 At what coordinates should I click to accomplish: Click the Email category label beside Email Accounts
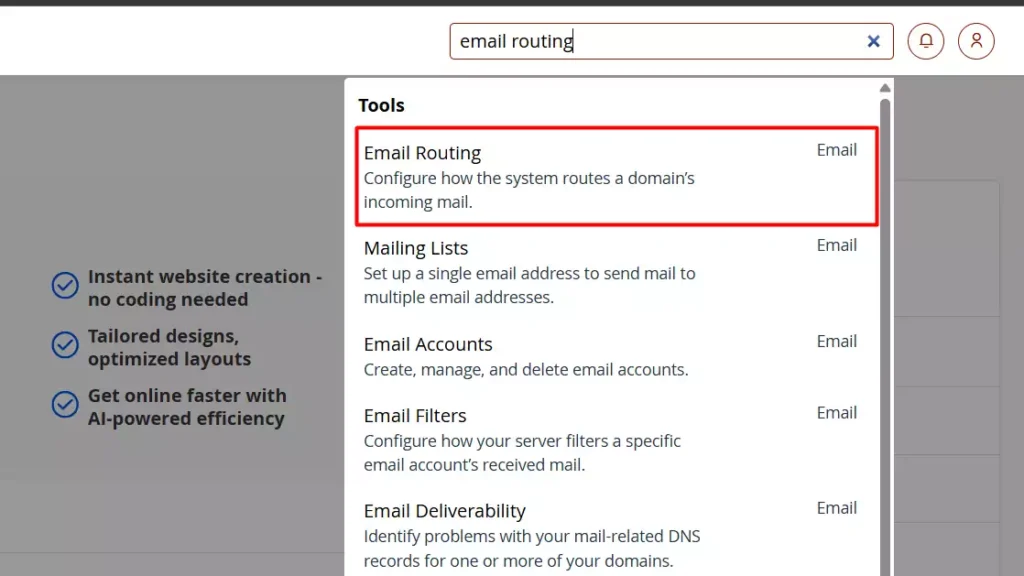tap(837, 341)
